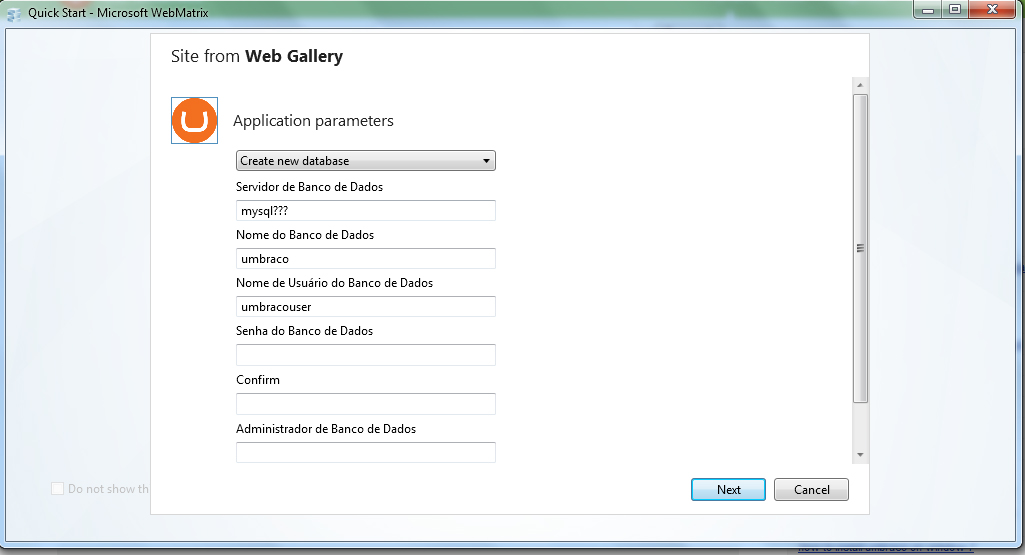Click the Nome de Usuário field containing umbracouser
Viewport: 1025px width, 555px height.
pyautogui.click(x=365, y=307)
